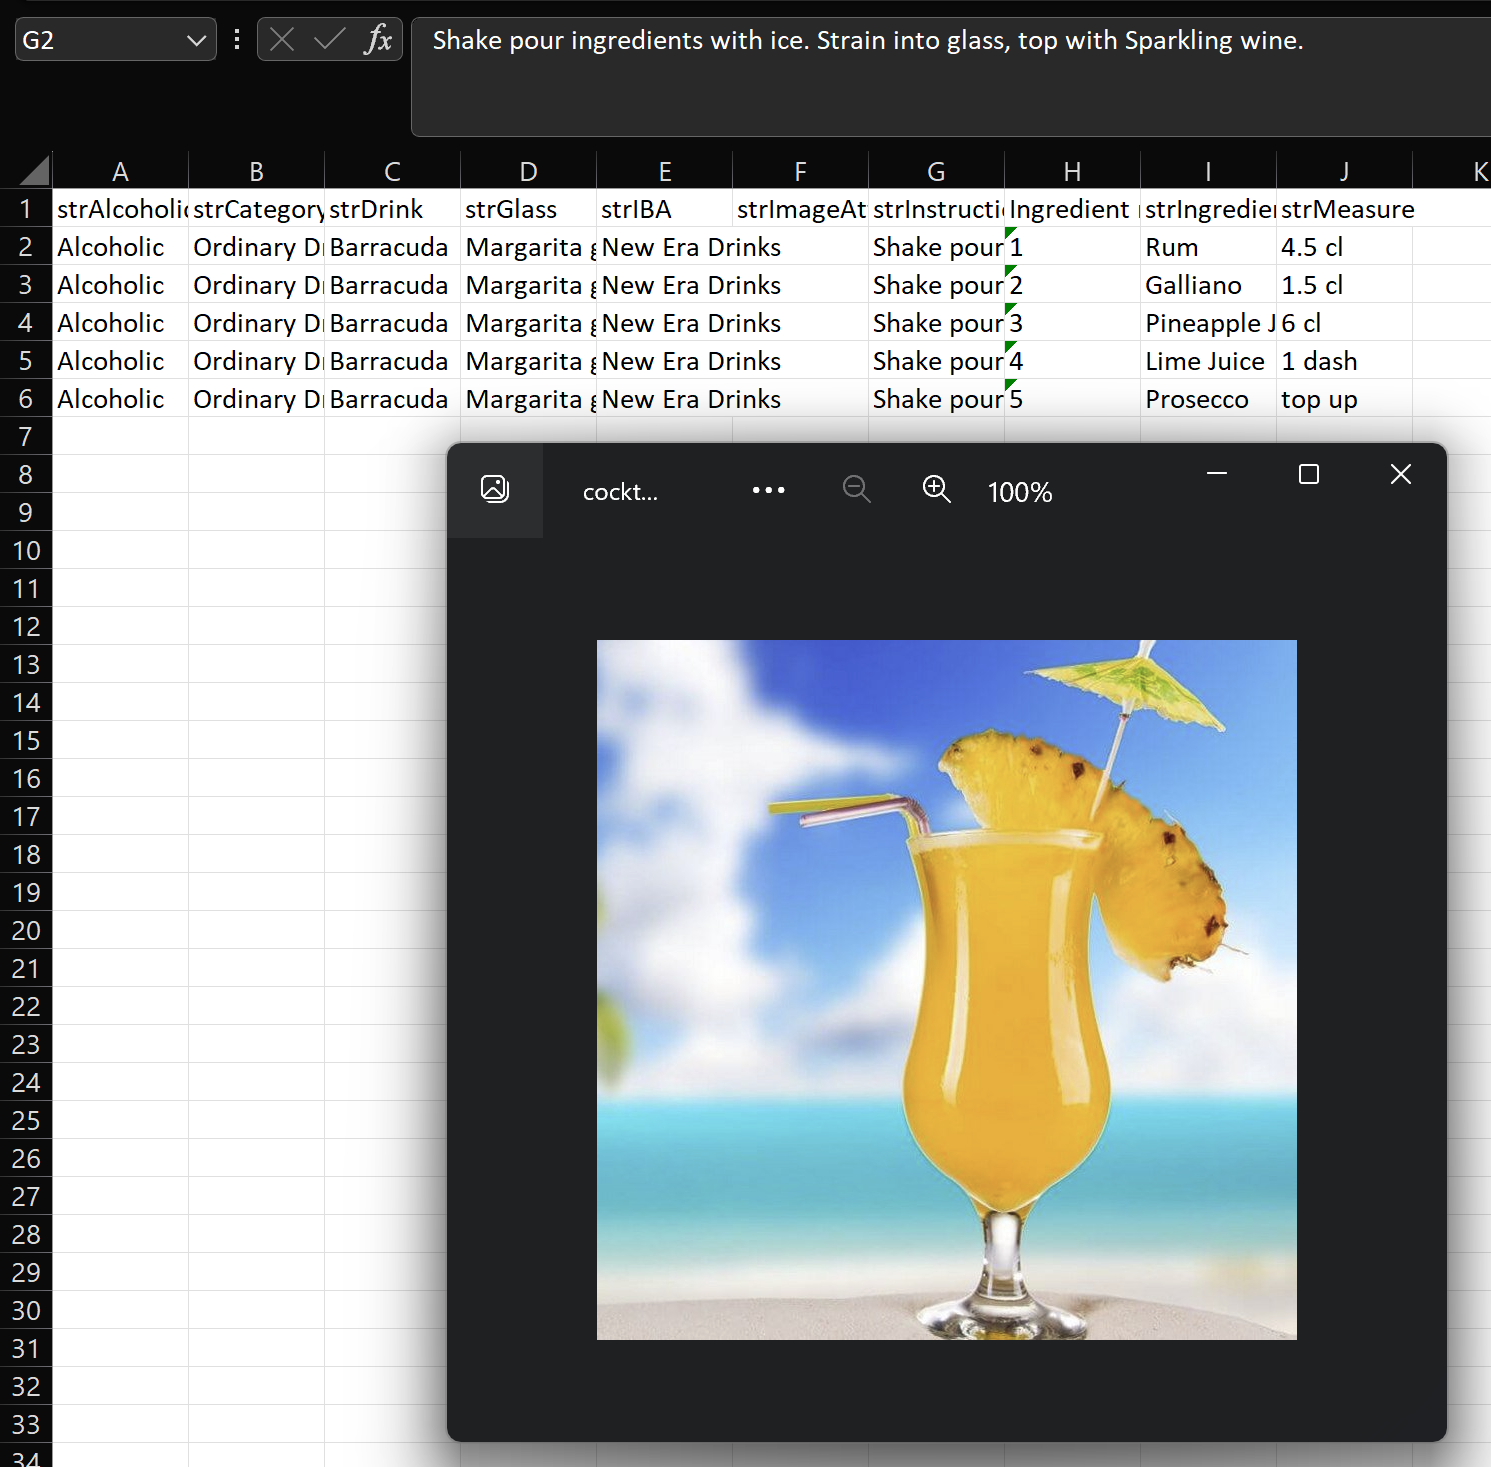Click the Enter checkmark in formula bar
This screenshot has height=1467, width=1491.
pyautogui.click(x=329, y=40)
